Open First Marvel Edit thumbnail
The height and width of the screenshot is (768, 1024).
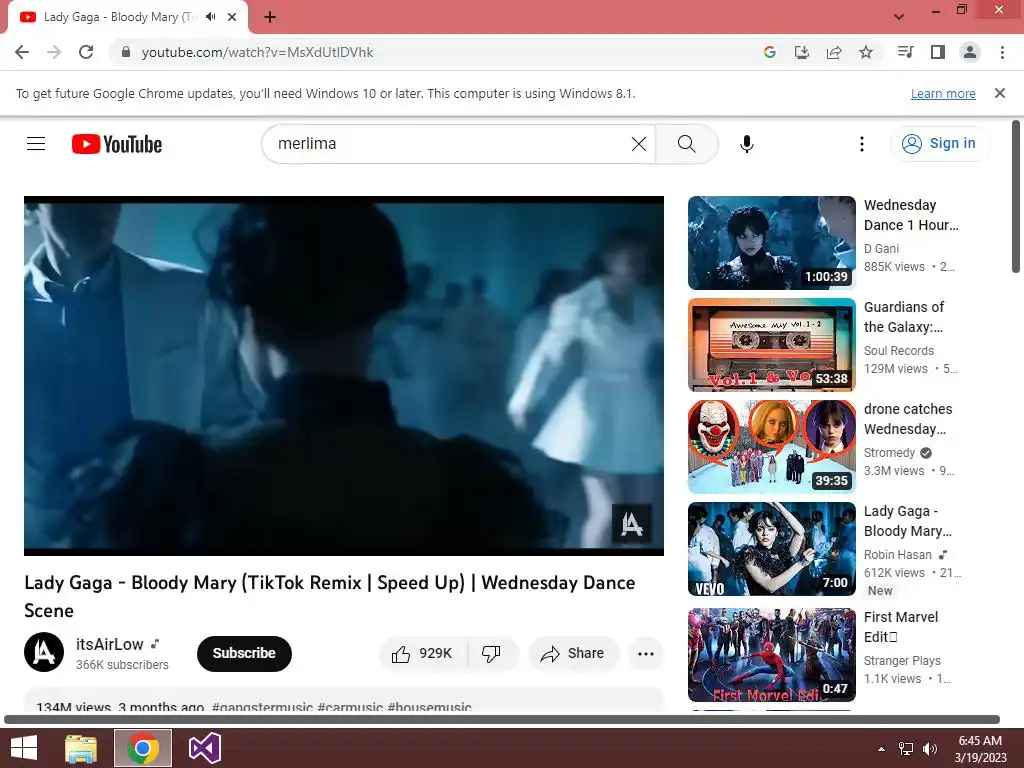771,655
